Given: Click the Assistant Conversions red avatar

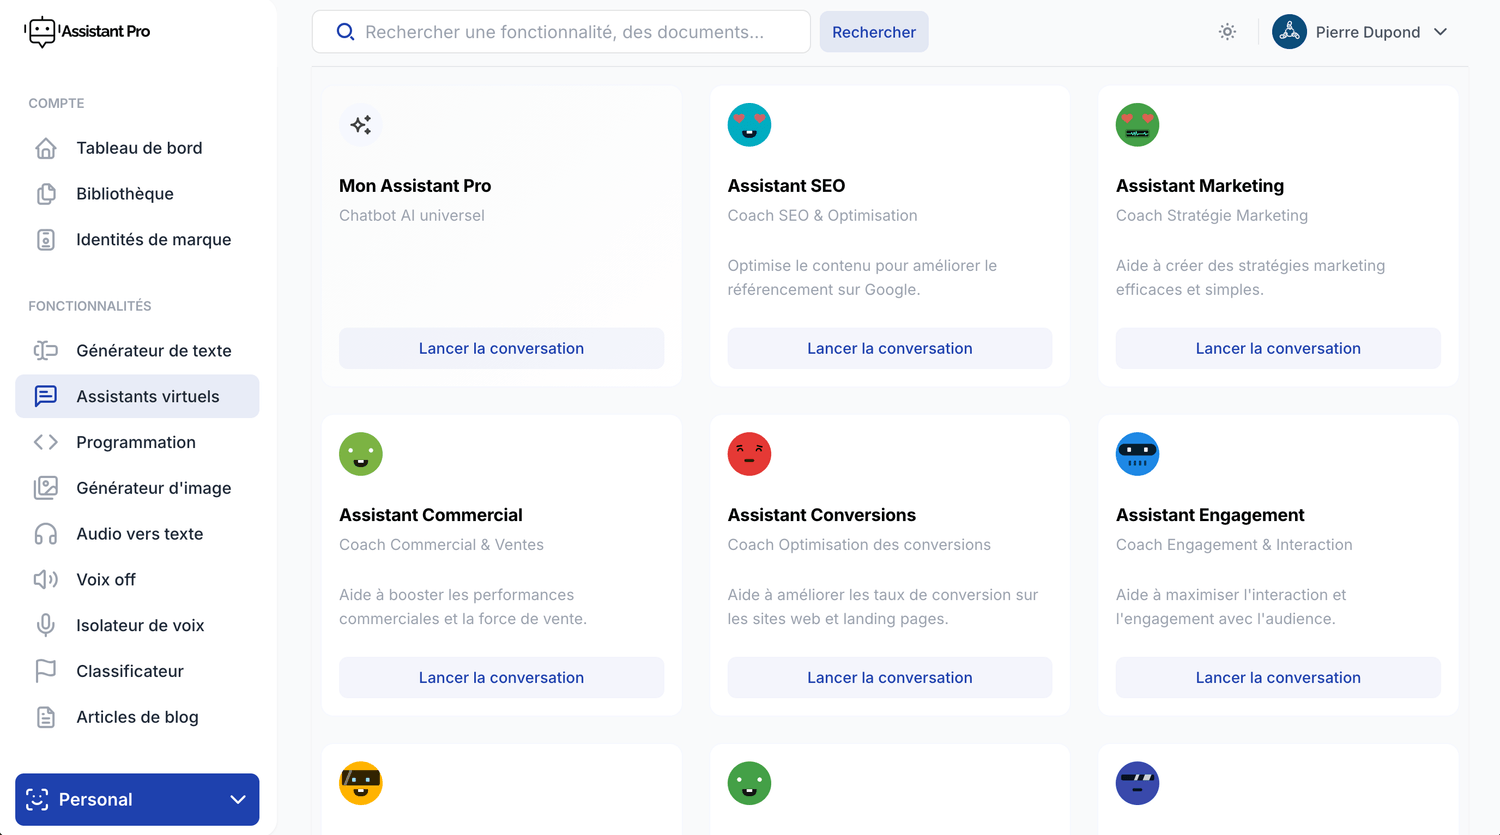Looking at the screenshot, I should click(x=749, y=454).
